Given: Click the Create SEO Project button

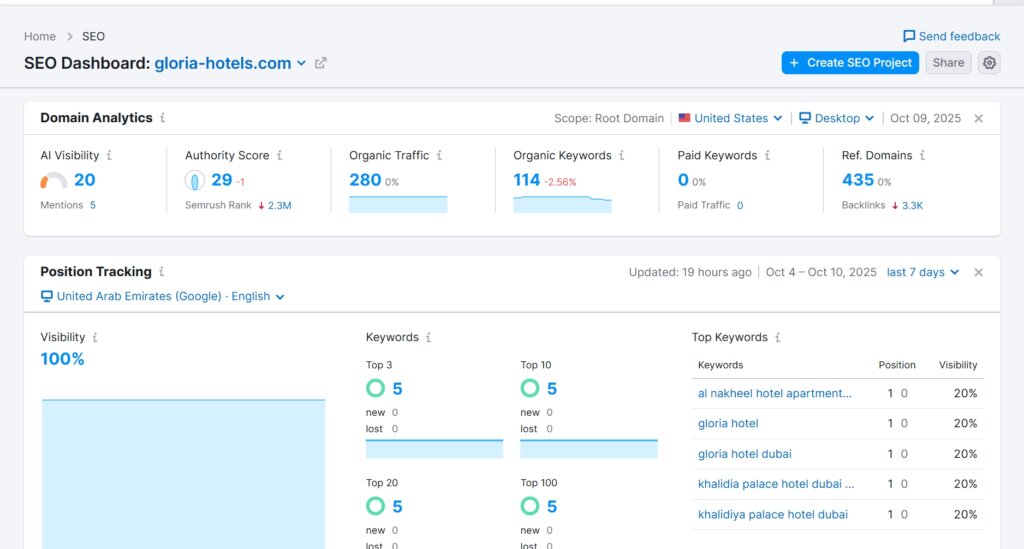Looking at the screenshot, I should click(849, 63).
